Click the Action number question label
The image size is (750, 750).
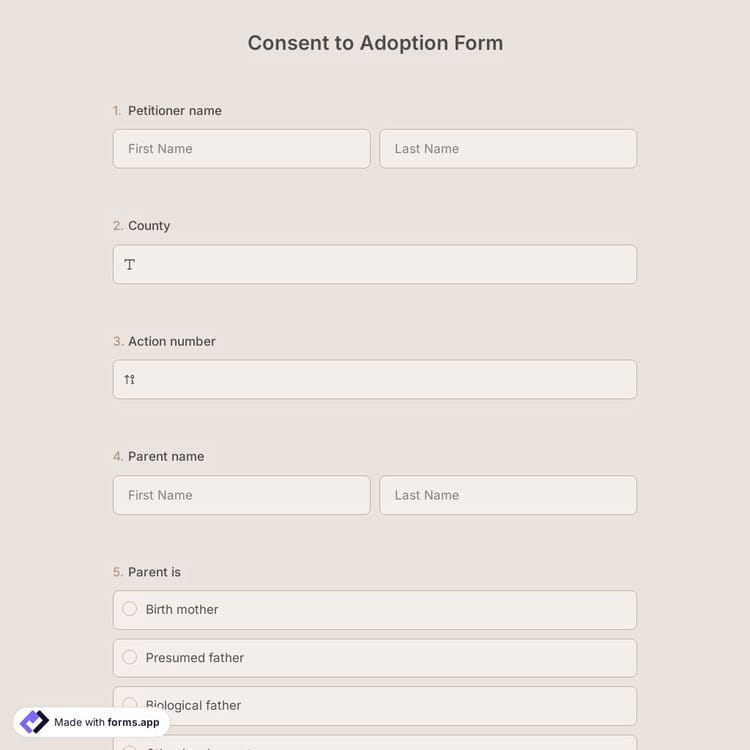click(171, 341)
